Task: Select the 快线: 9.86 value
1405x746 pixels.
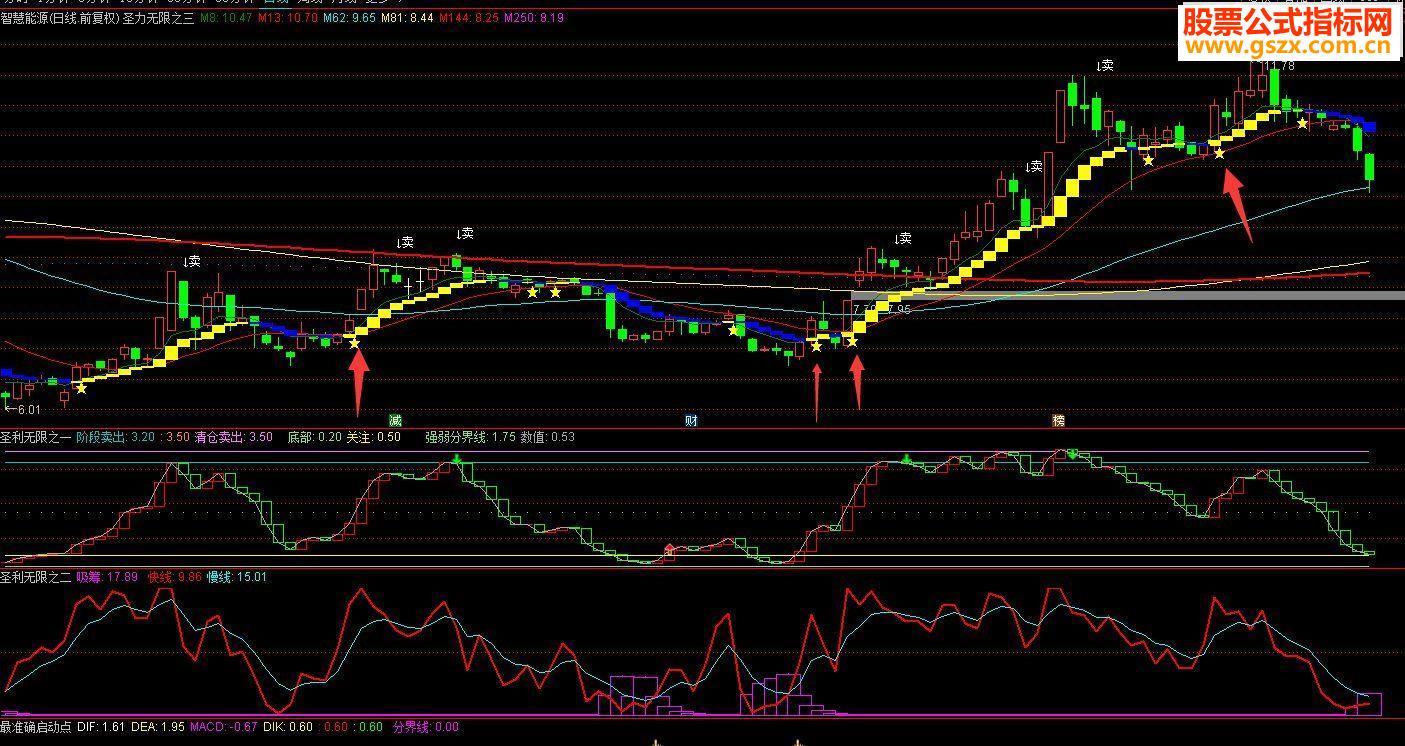Action: pos(175,576)
